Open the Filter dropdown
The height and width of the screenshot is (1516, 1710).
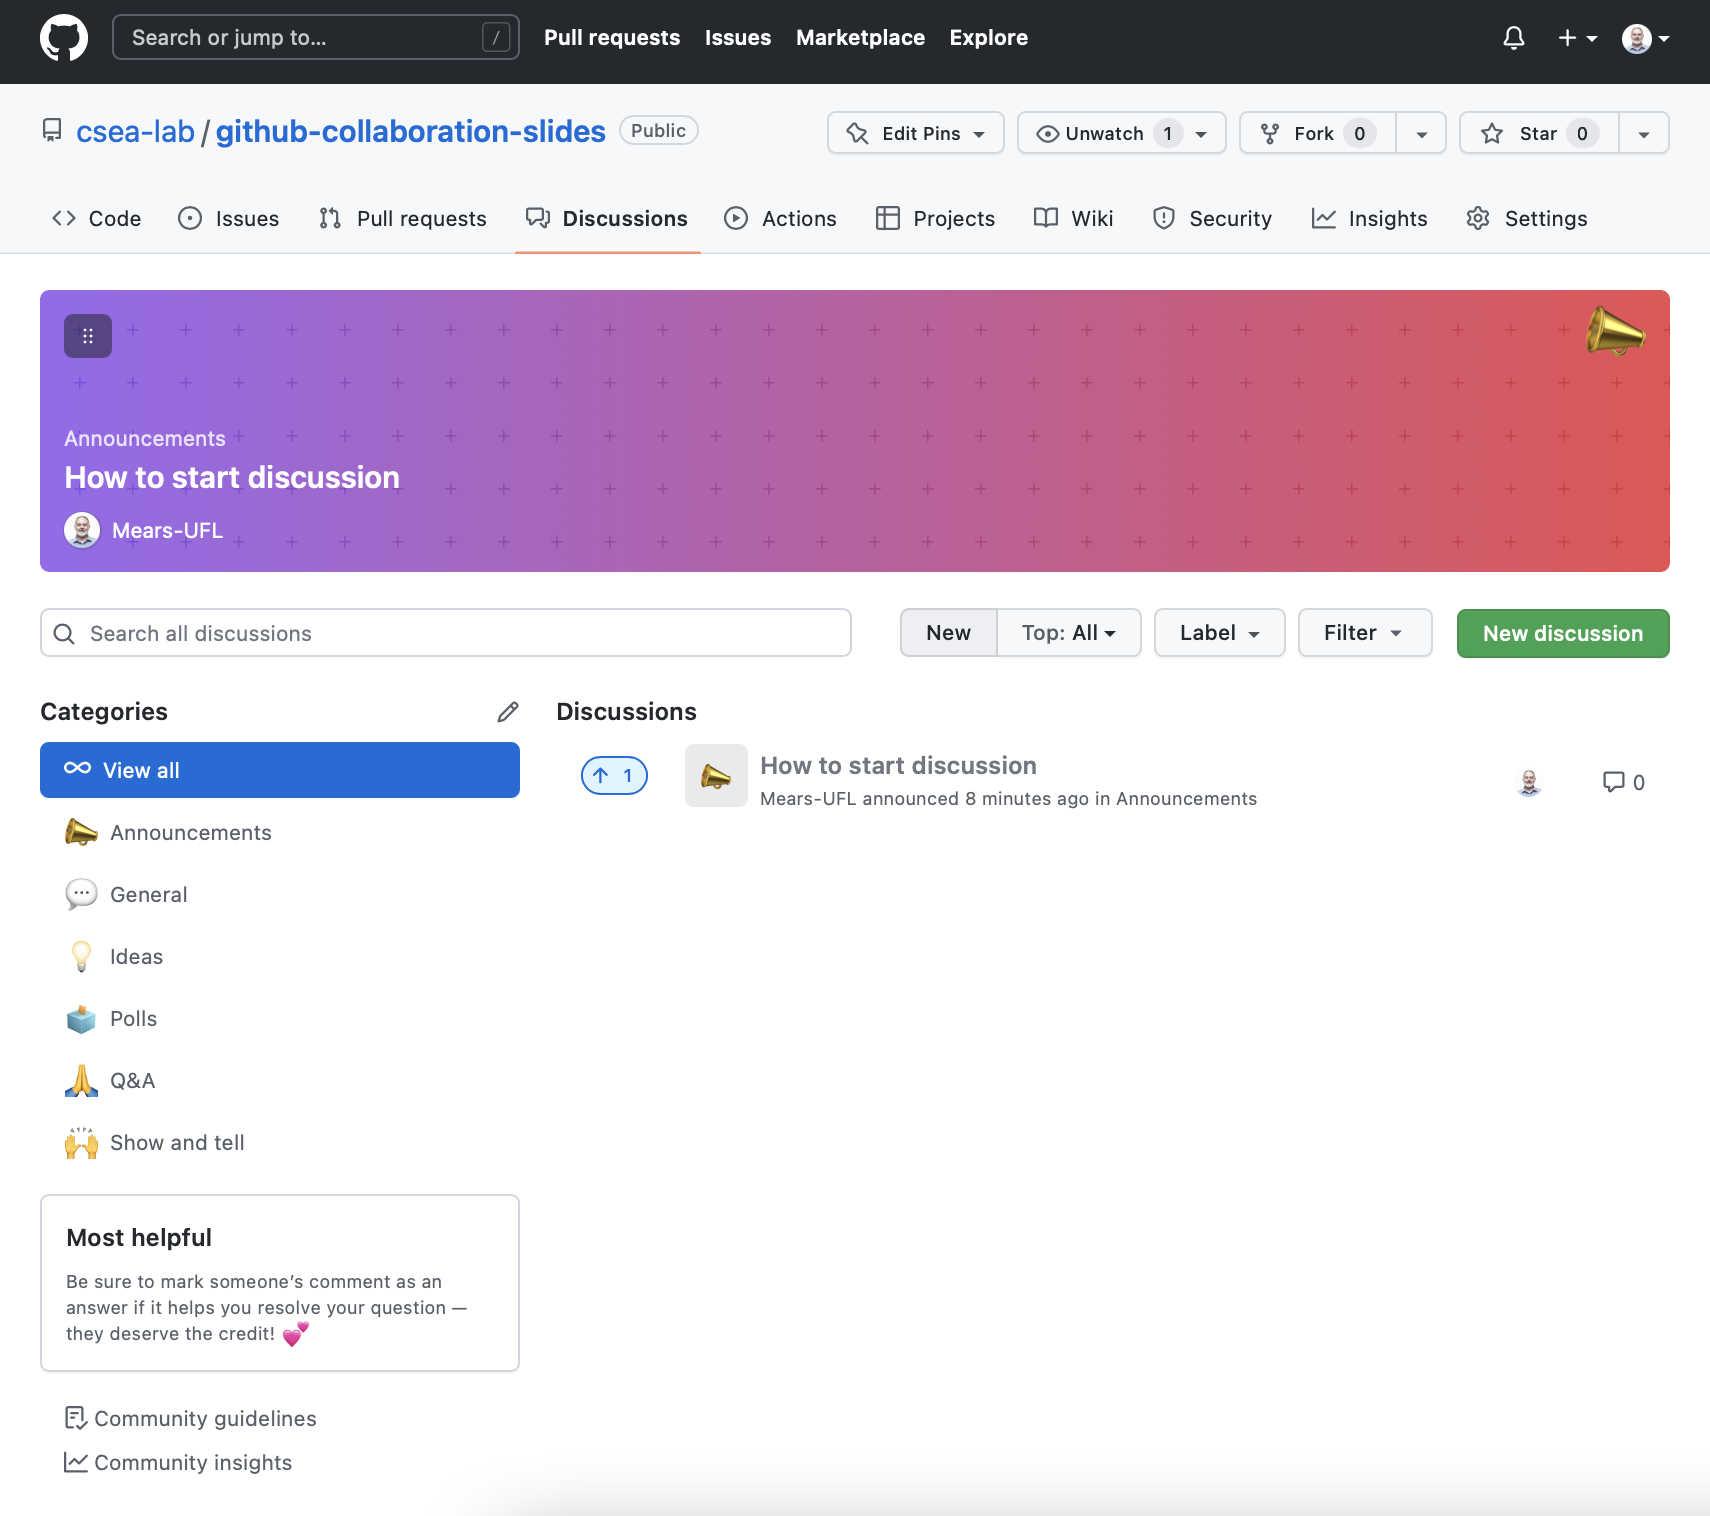tap(1364, 633)
